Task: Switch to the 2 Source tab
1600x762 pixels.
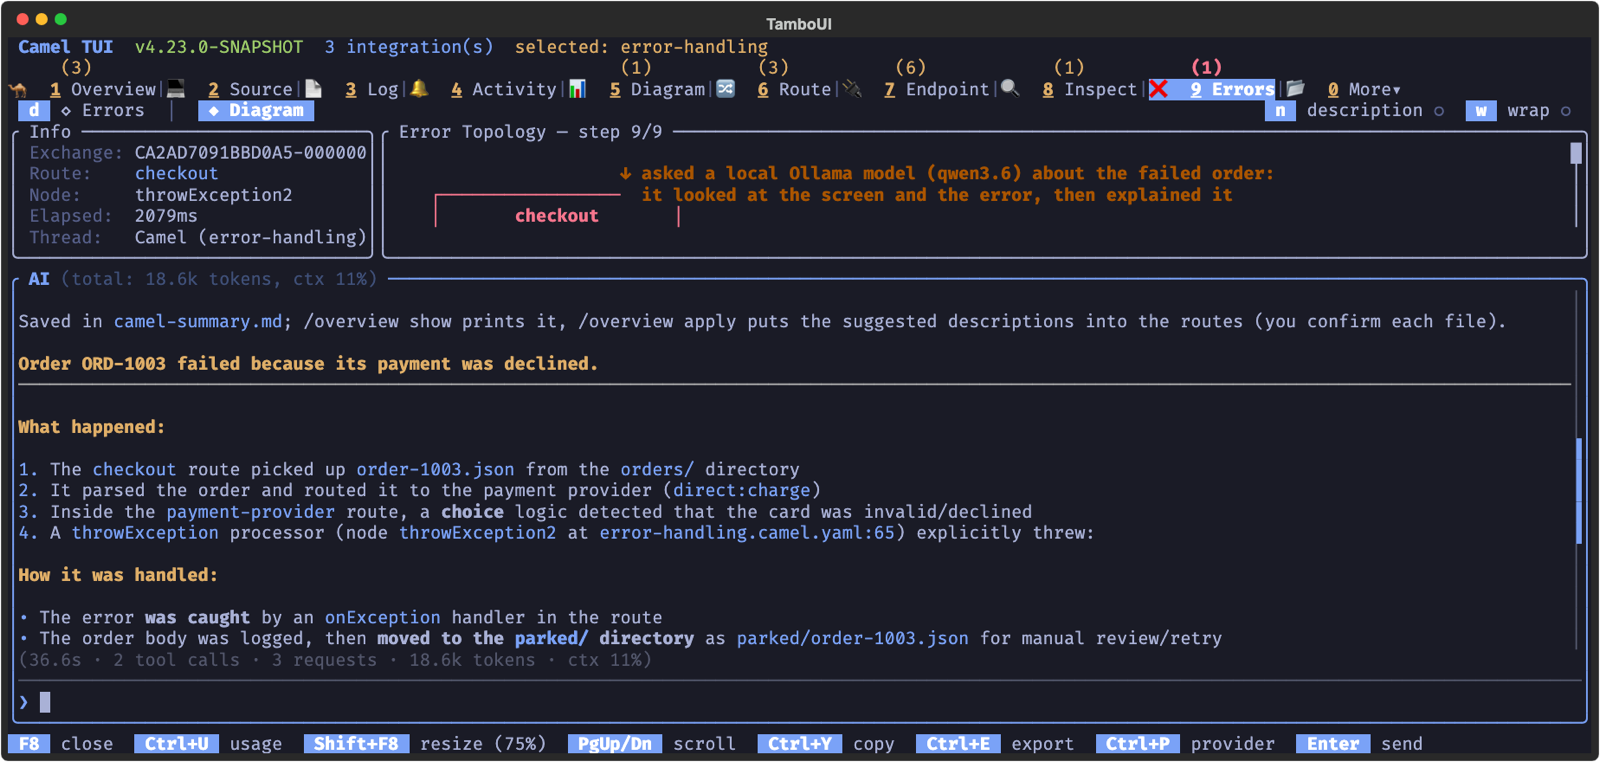Action: [250, 89]
